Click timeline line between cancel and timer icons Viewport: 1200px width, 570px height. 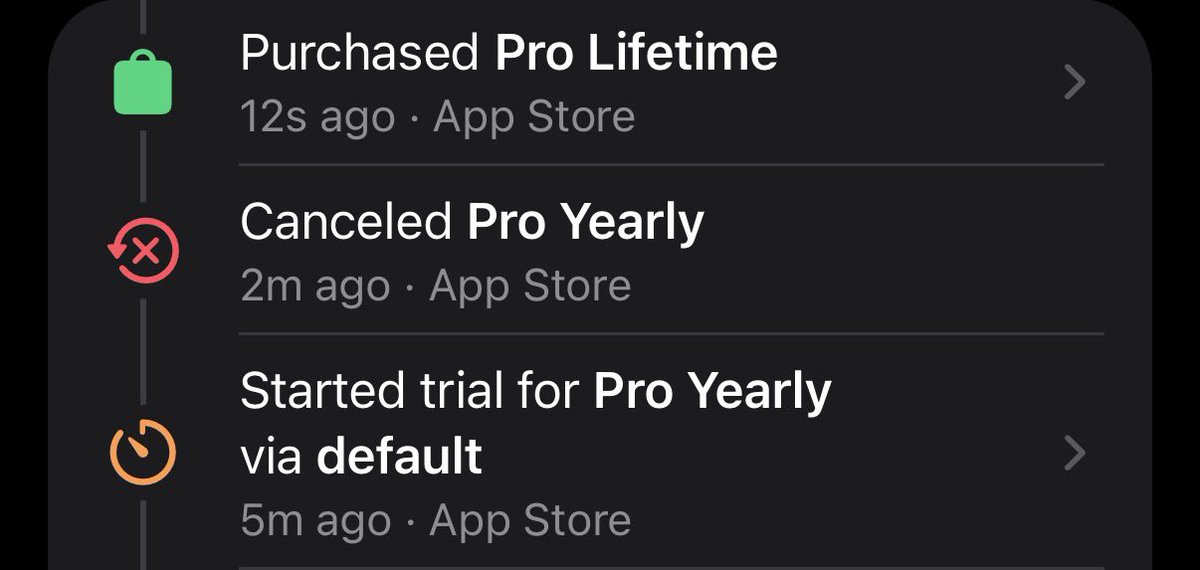coord(142,350)
